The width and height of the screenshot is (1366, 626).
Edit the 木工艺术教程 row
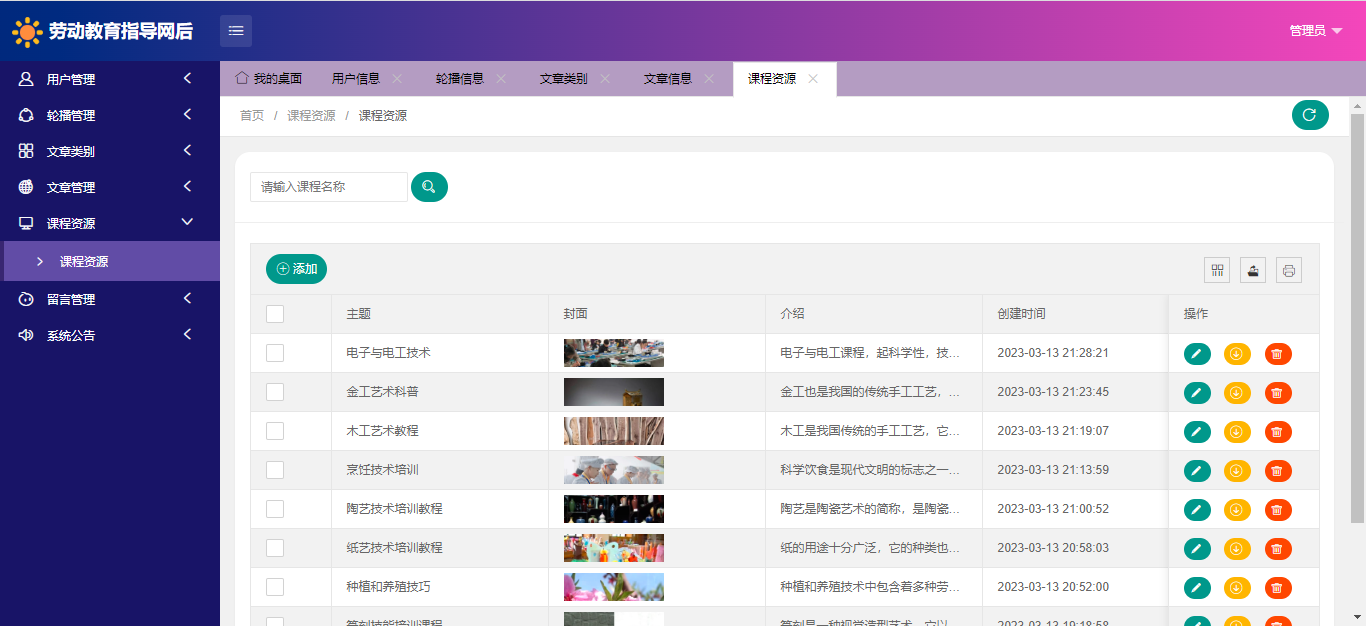[1197, 432]
